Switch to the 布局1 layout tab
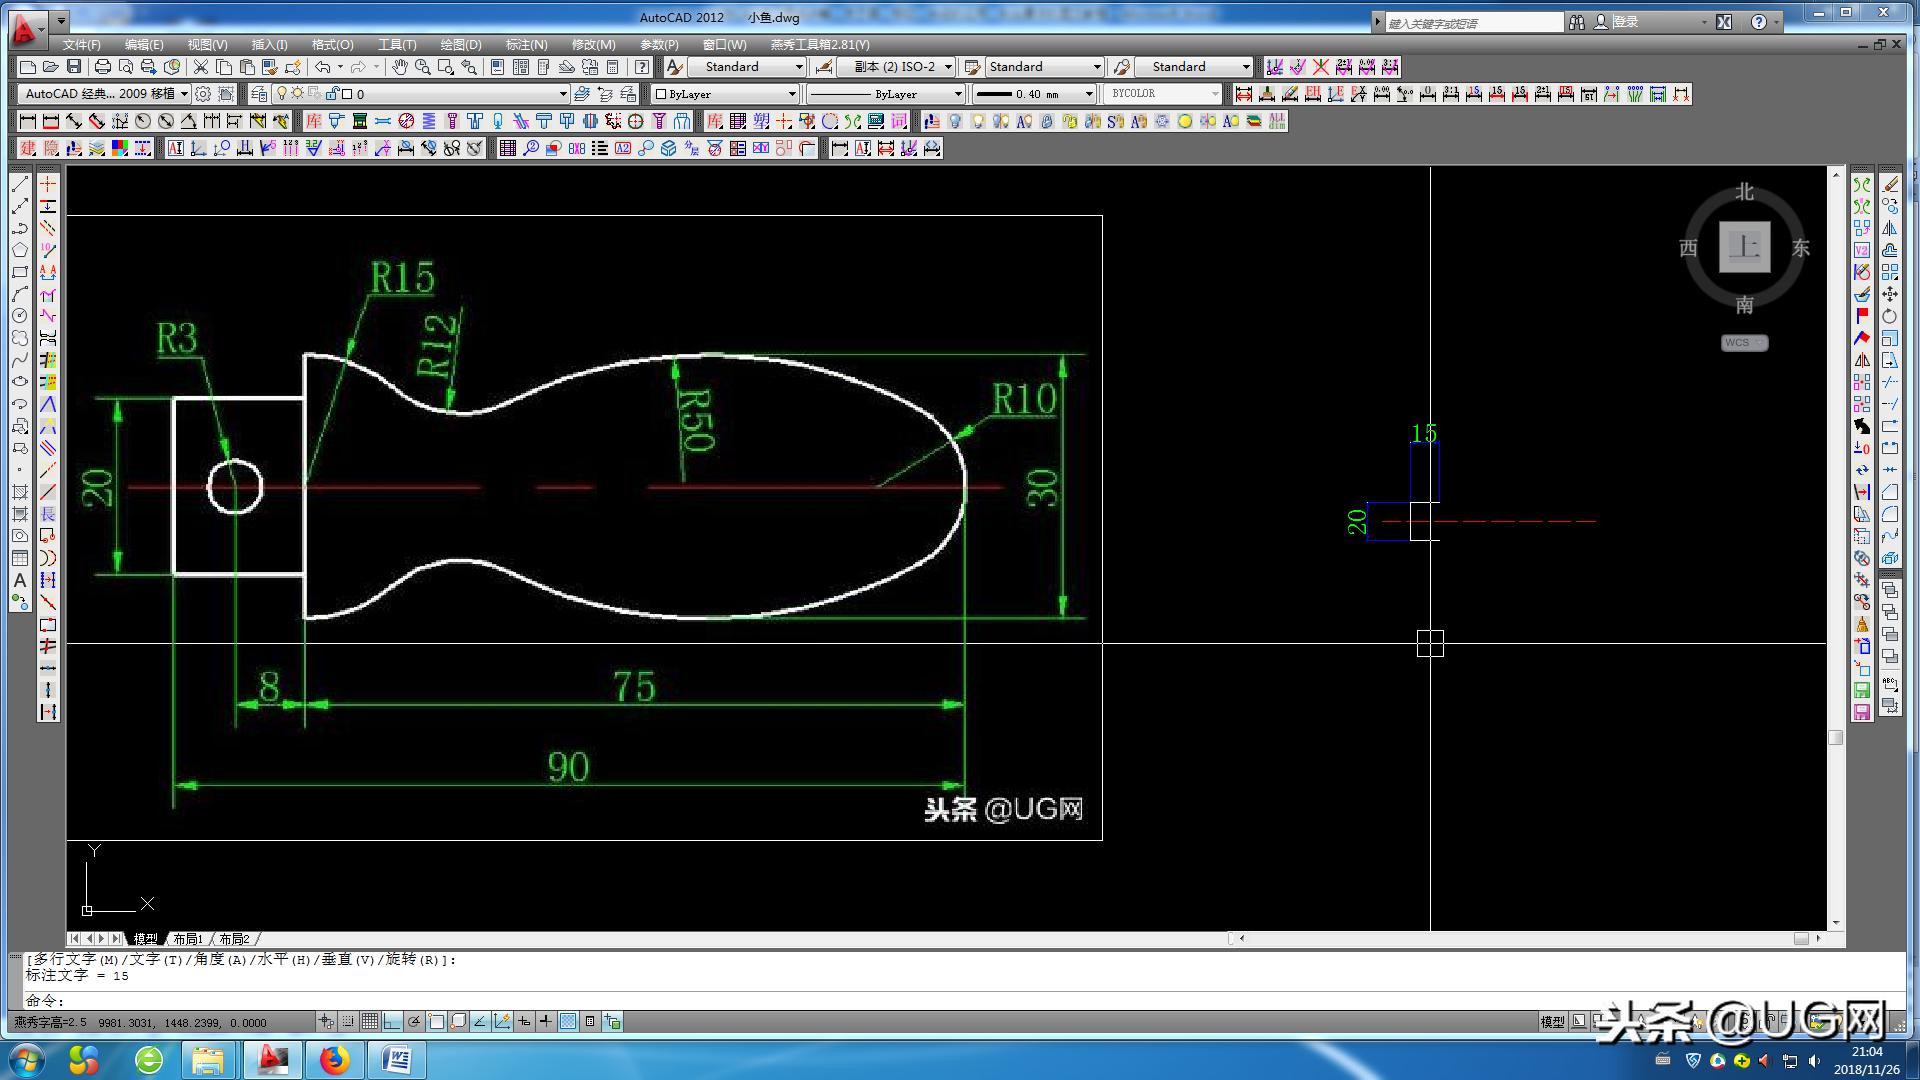This screenshot has height=1080, width=1920. 187,939
